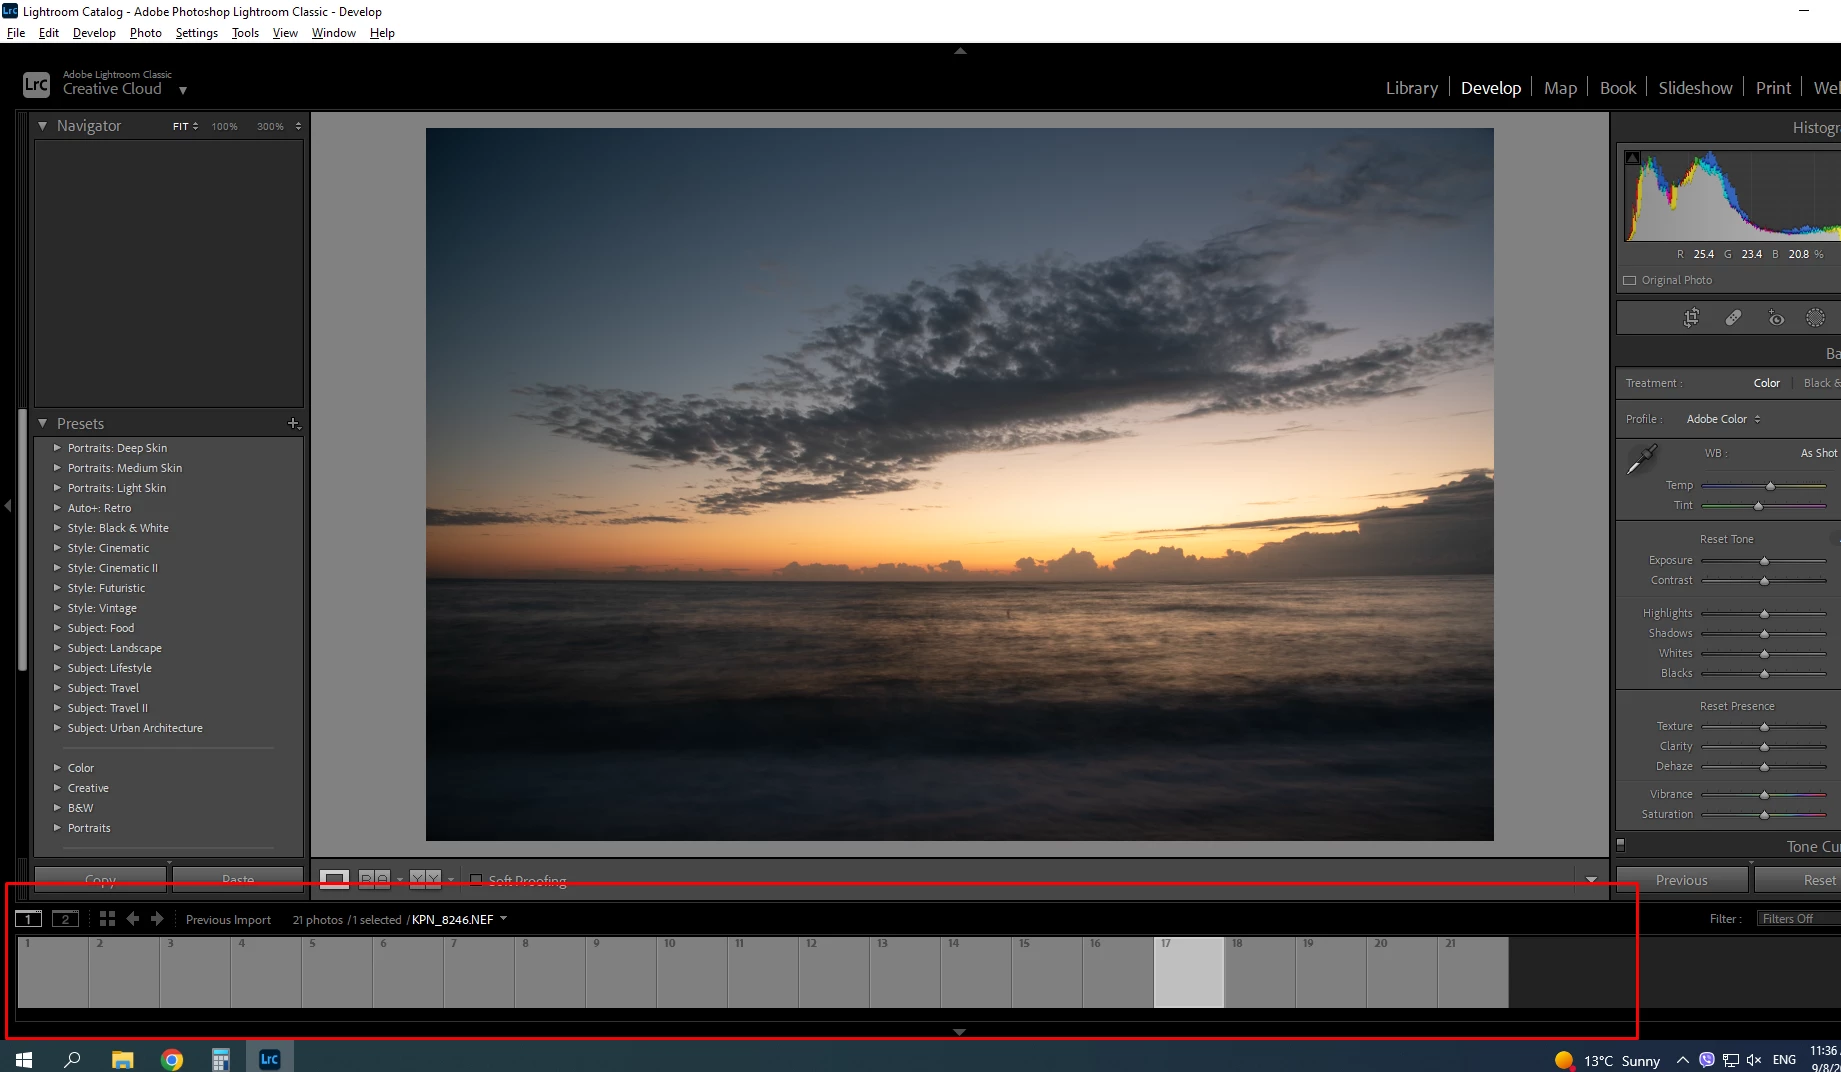Open the Settings menu
The width and height of the screenshot is (1841, 1072).
coord(196,33)
